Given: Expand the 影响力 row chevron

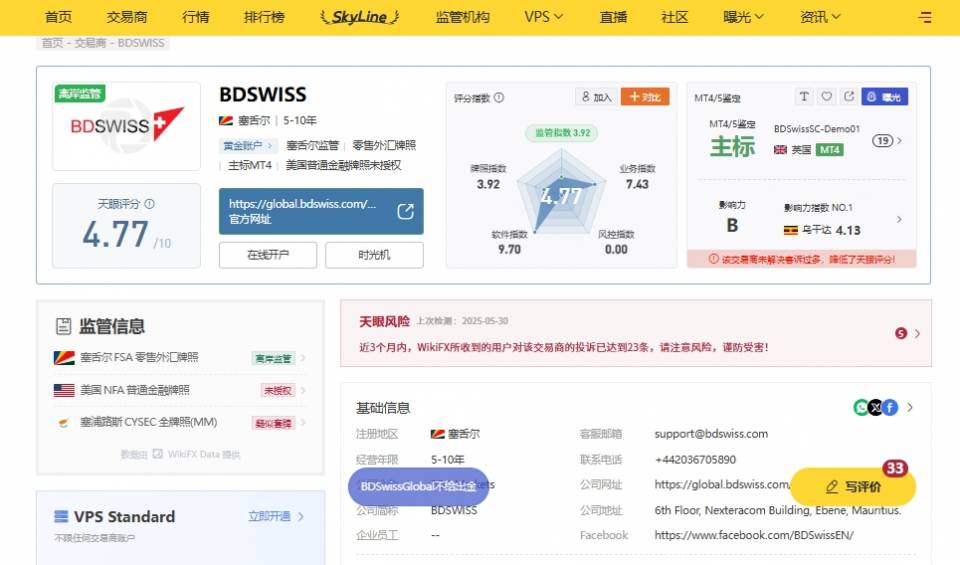Looking at the screenshot, I should [899, 219].
